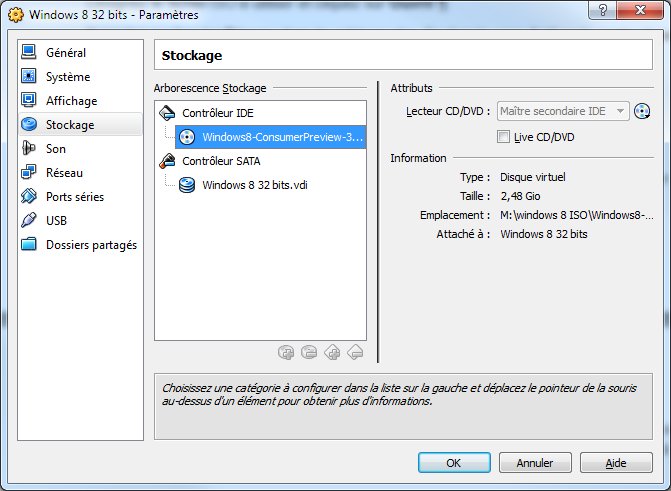Click the Dossiers partagés folder icon
Image resolution: width=671 pixels, height=491 pixels.
tap(29, 244)
